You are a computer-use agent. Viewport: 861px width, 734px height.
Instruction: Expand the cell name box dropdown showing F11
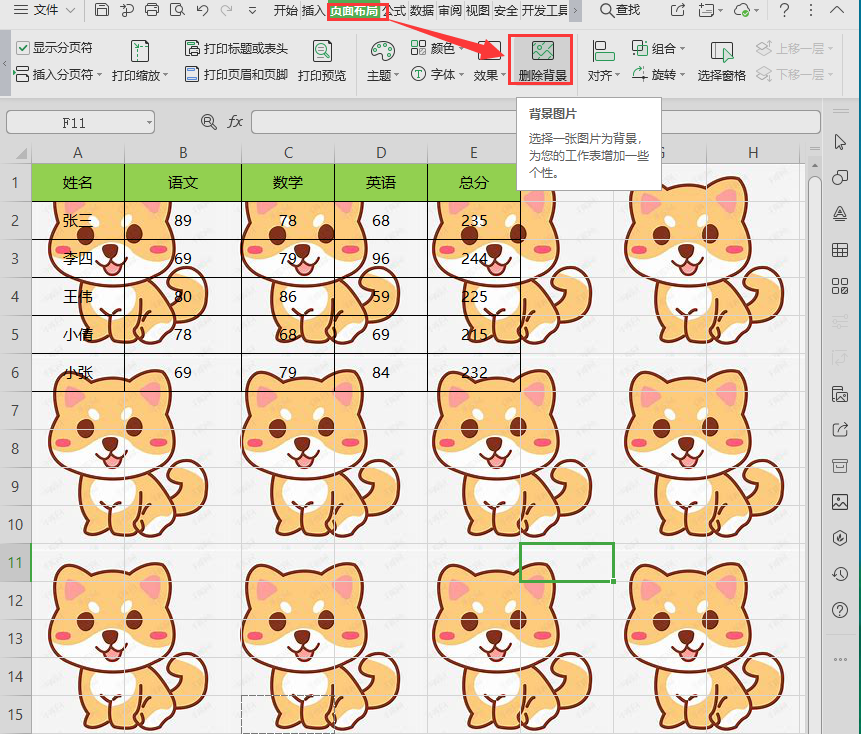coord(149,122)
